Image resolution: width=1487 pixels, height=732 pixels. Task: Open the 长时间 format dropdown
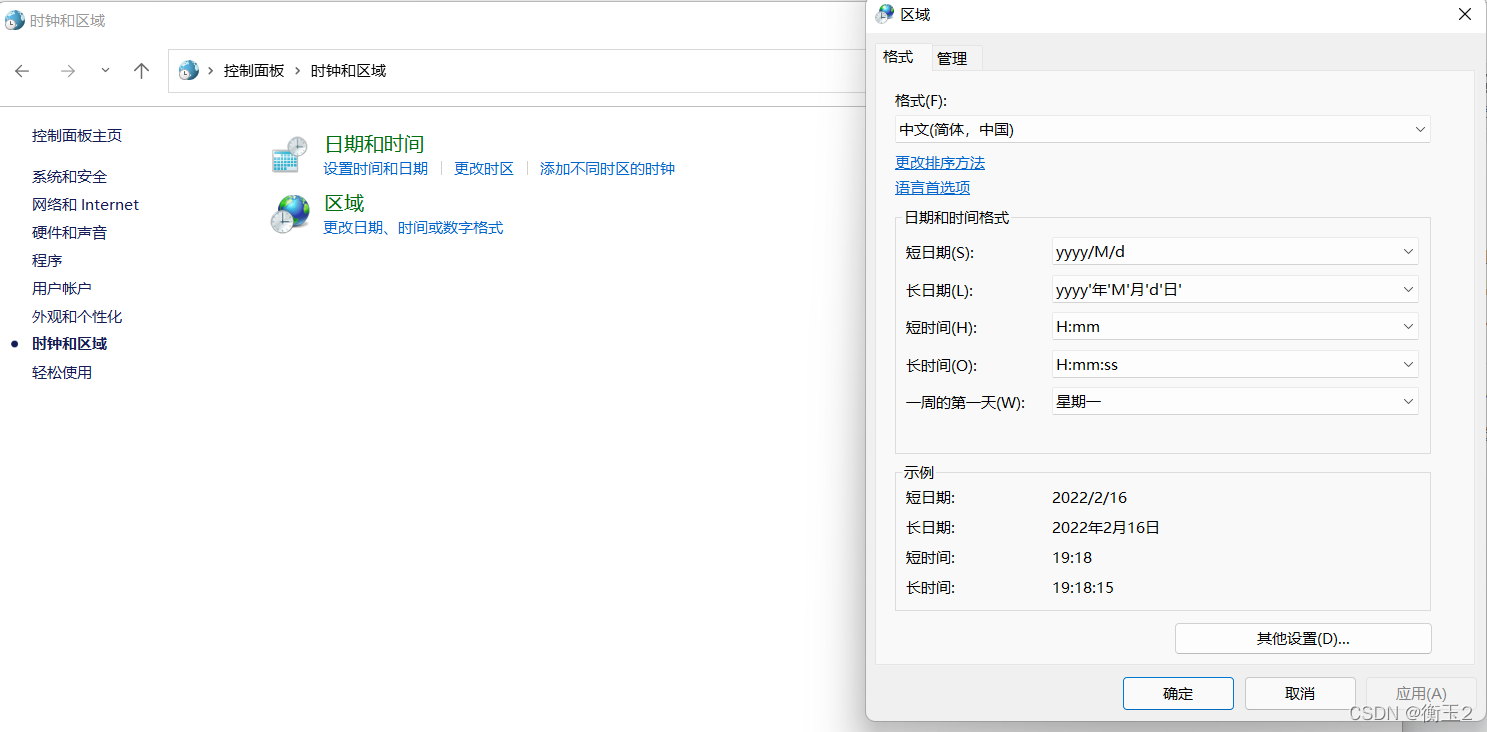(x=1235, y=365)
